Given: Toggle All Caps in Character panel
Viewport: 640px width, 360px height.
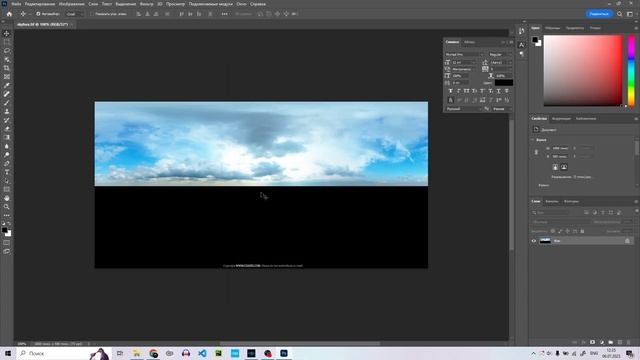Looking at the screenshot, I should pos(467,91).
